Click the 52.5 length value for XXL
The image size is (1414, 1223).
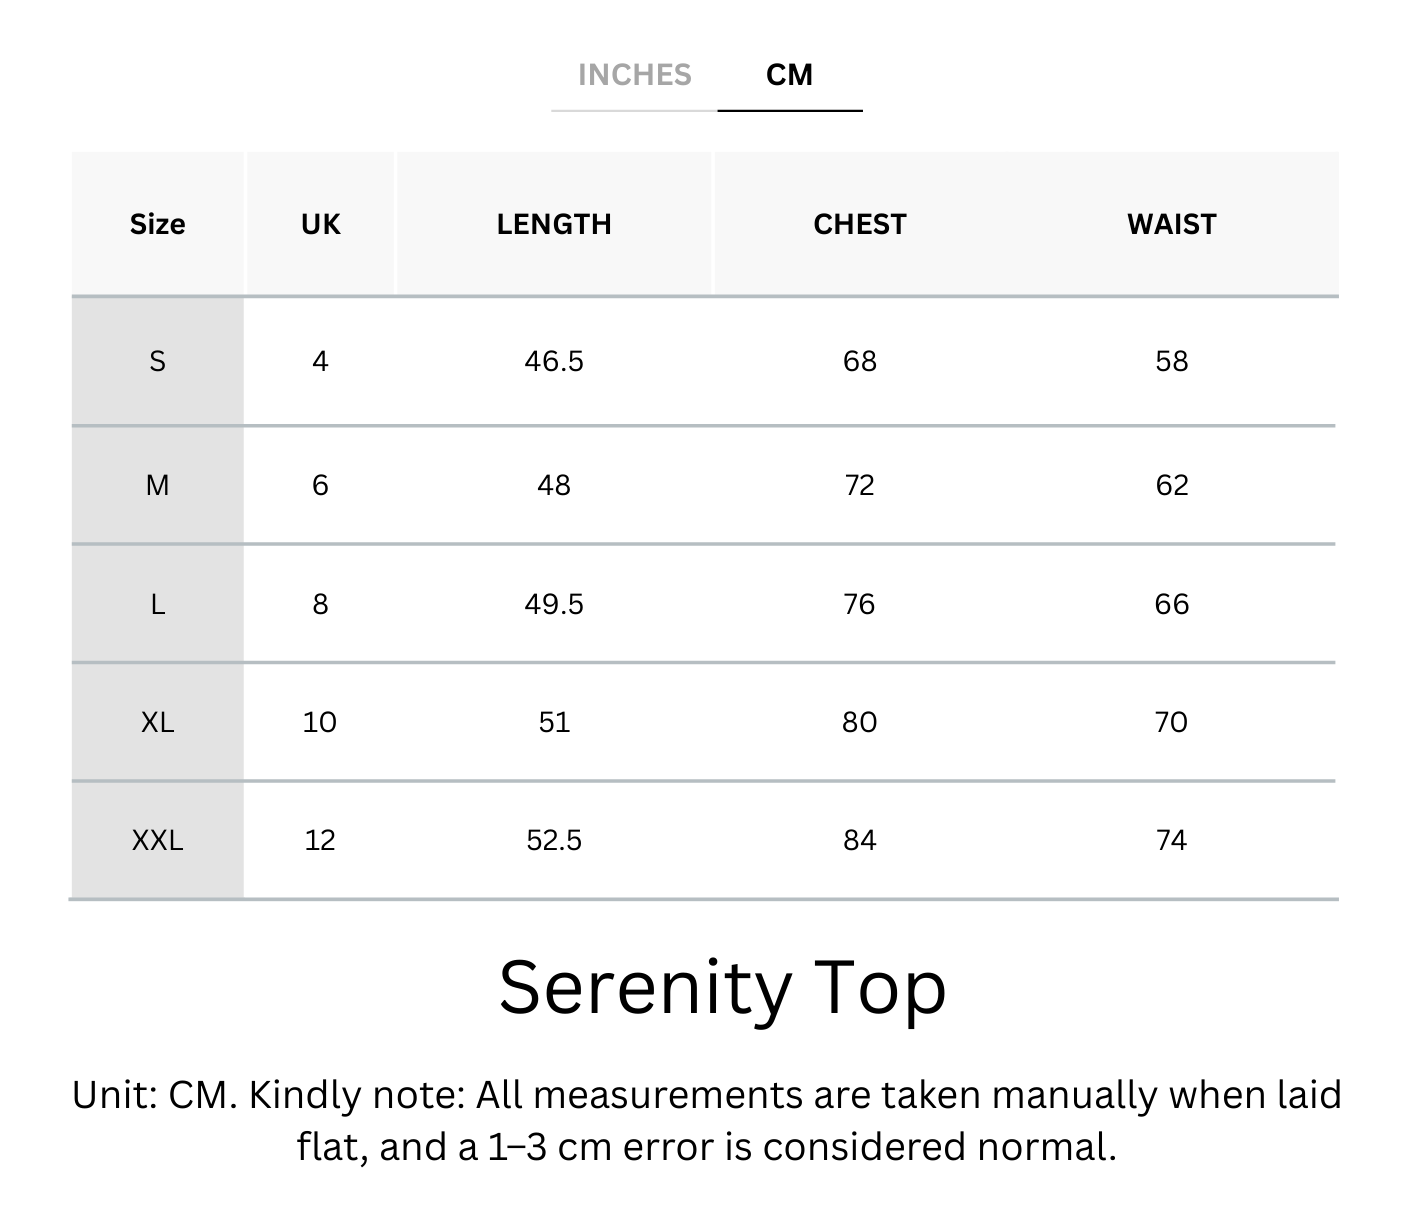[x=554, y=840]
